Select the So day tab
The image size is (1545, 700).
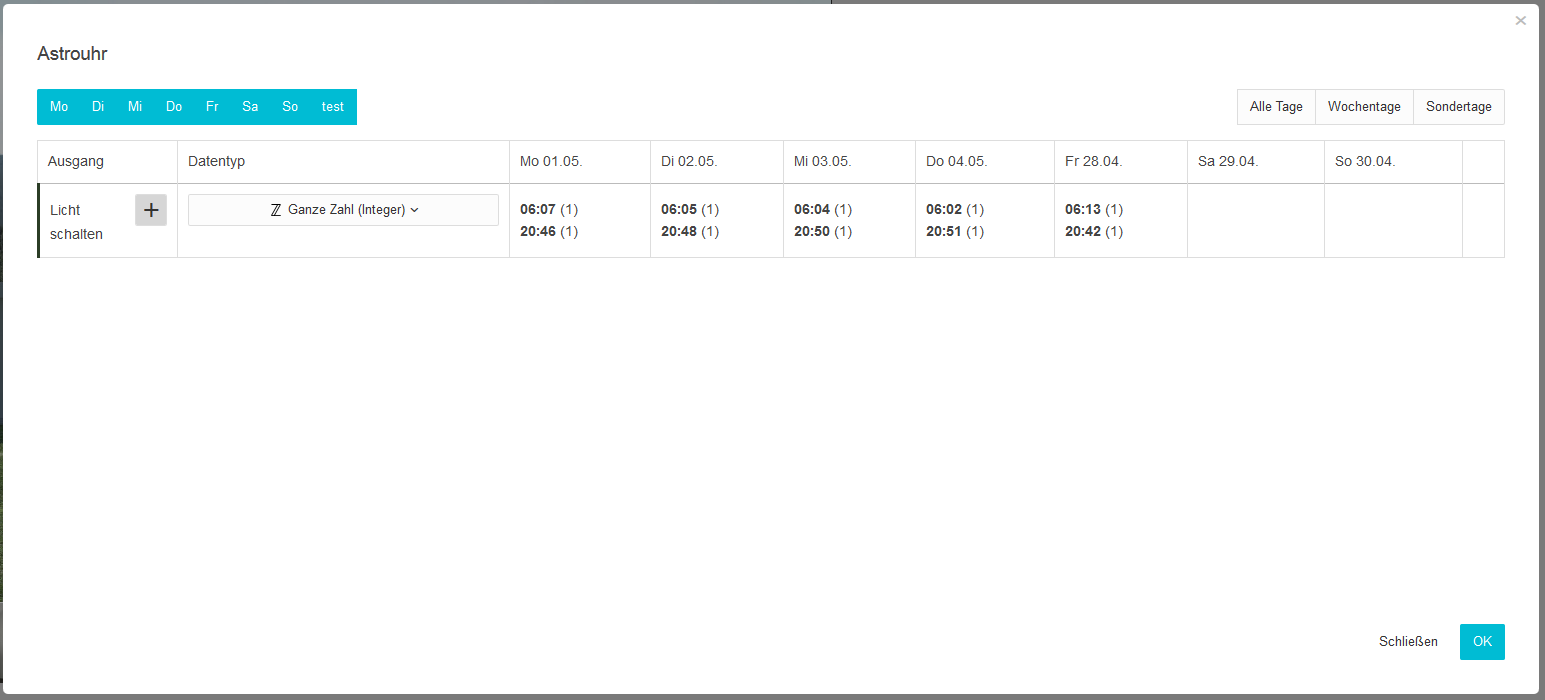290,107
